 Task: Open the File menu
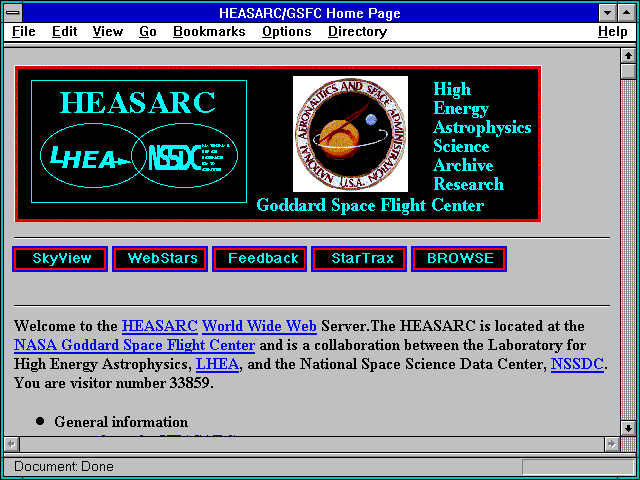tap(24, 32)
